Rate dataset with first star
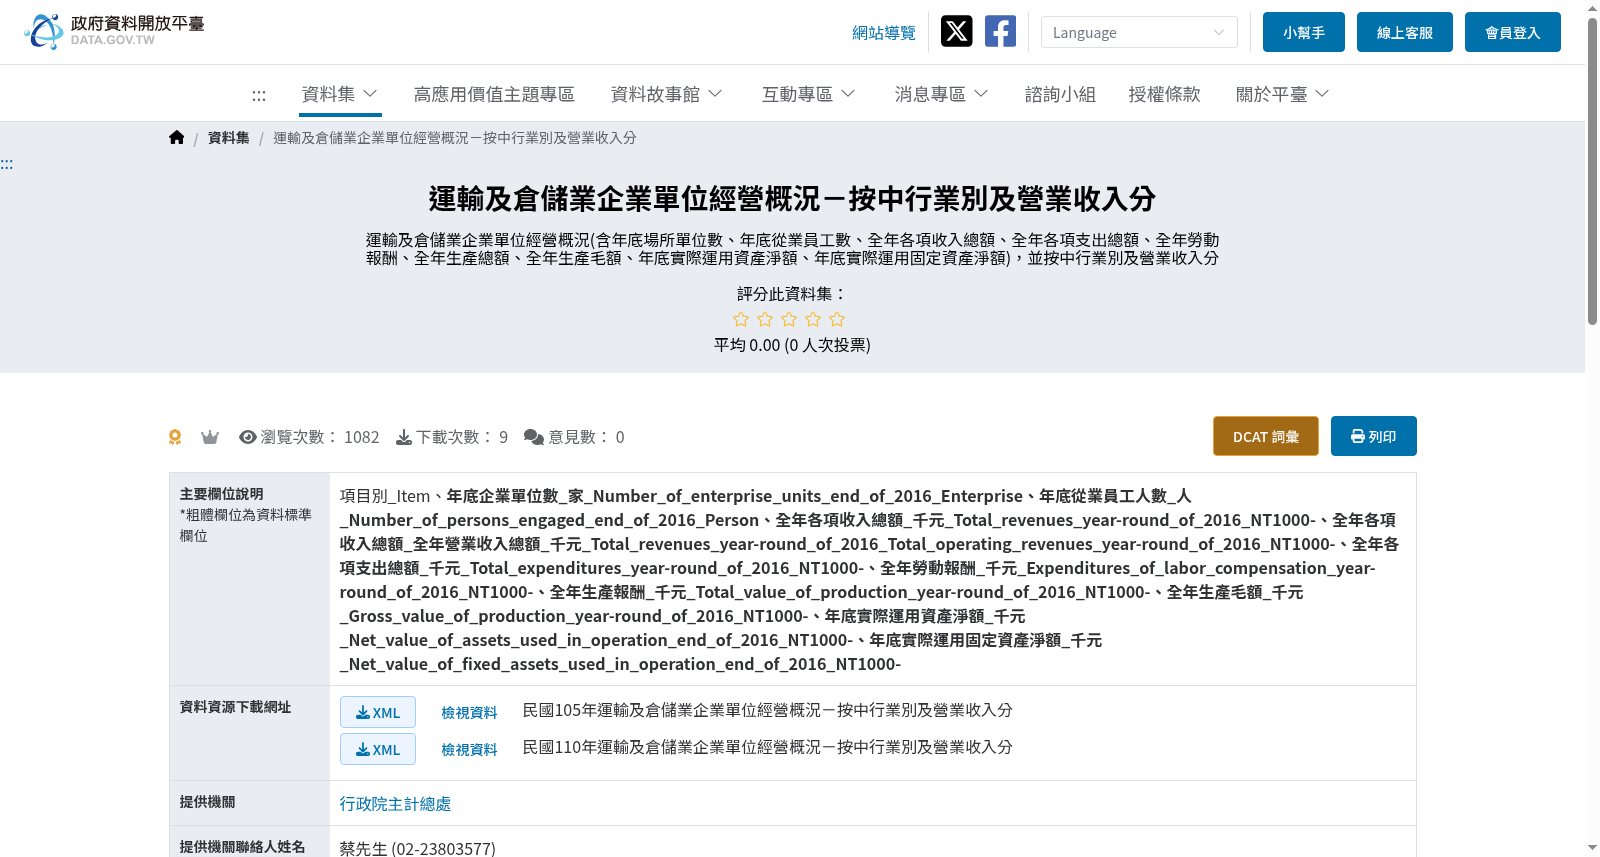1600x857 pixels. click(x=741, y=319)
